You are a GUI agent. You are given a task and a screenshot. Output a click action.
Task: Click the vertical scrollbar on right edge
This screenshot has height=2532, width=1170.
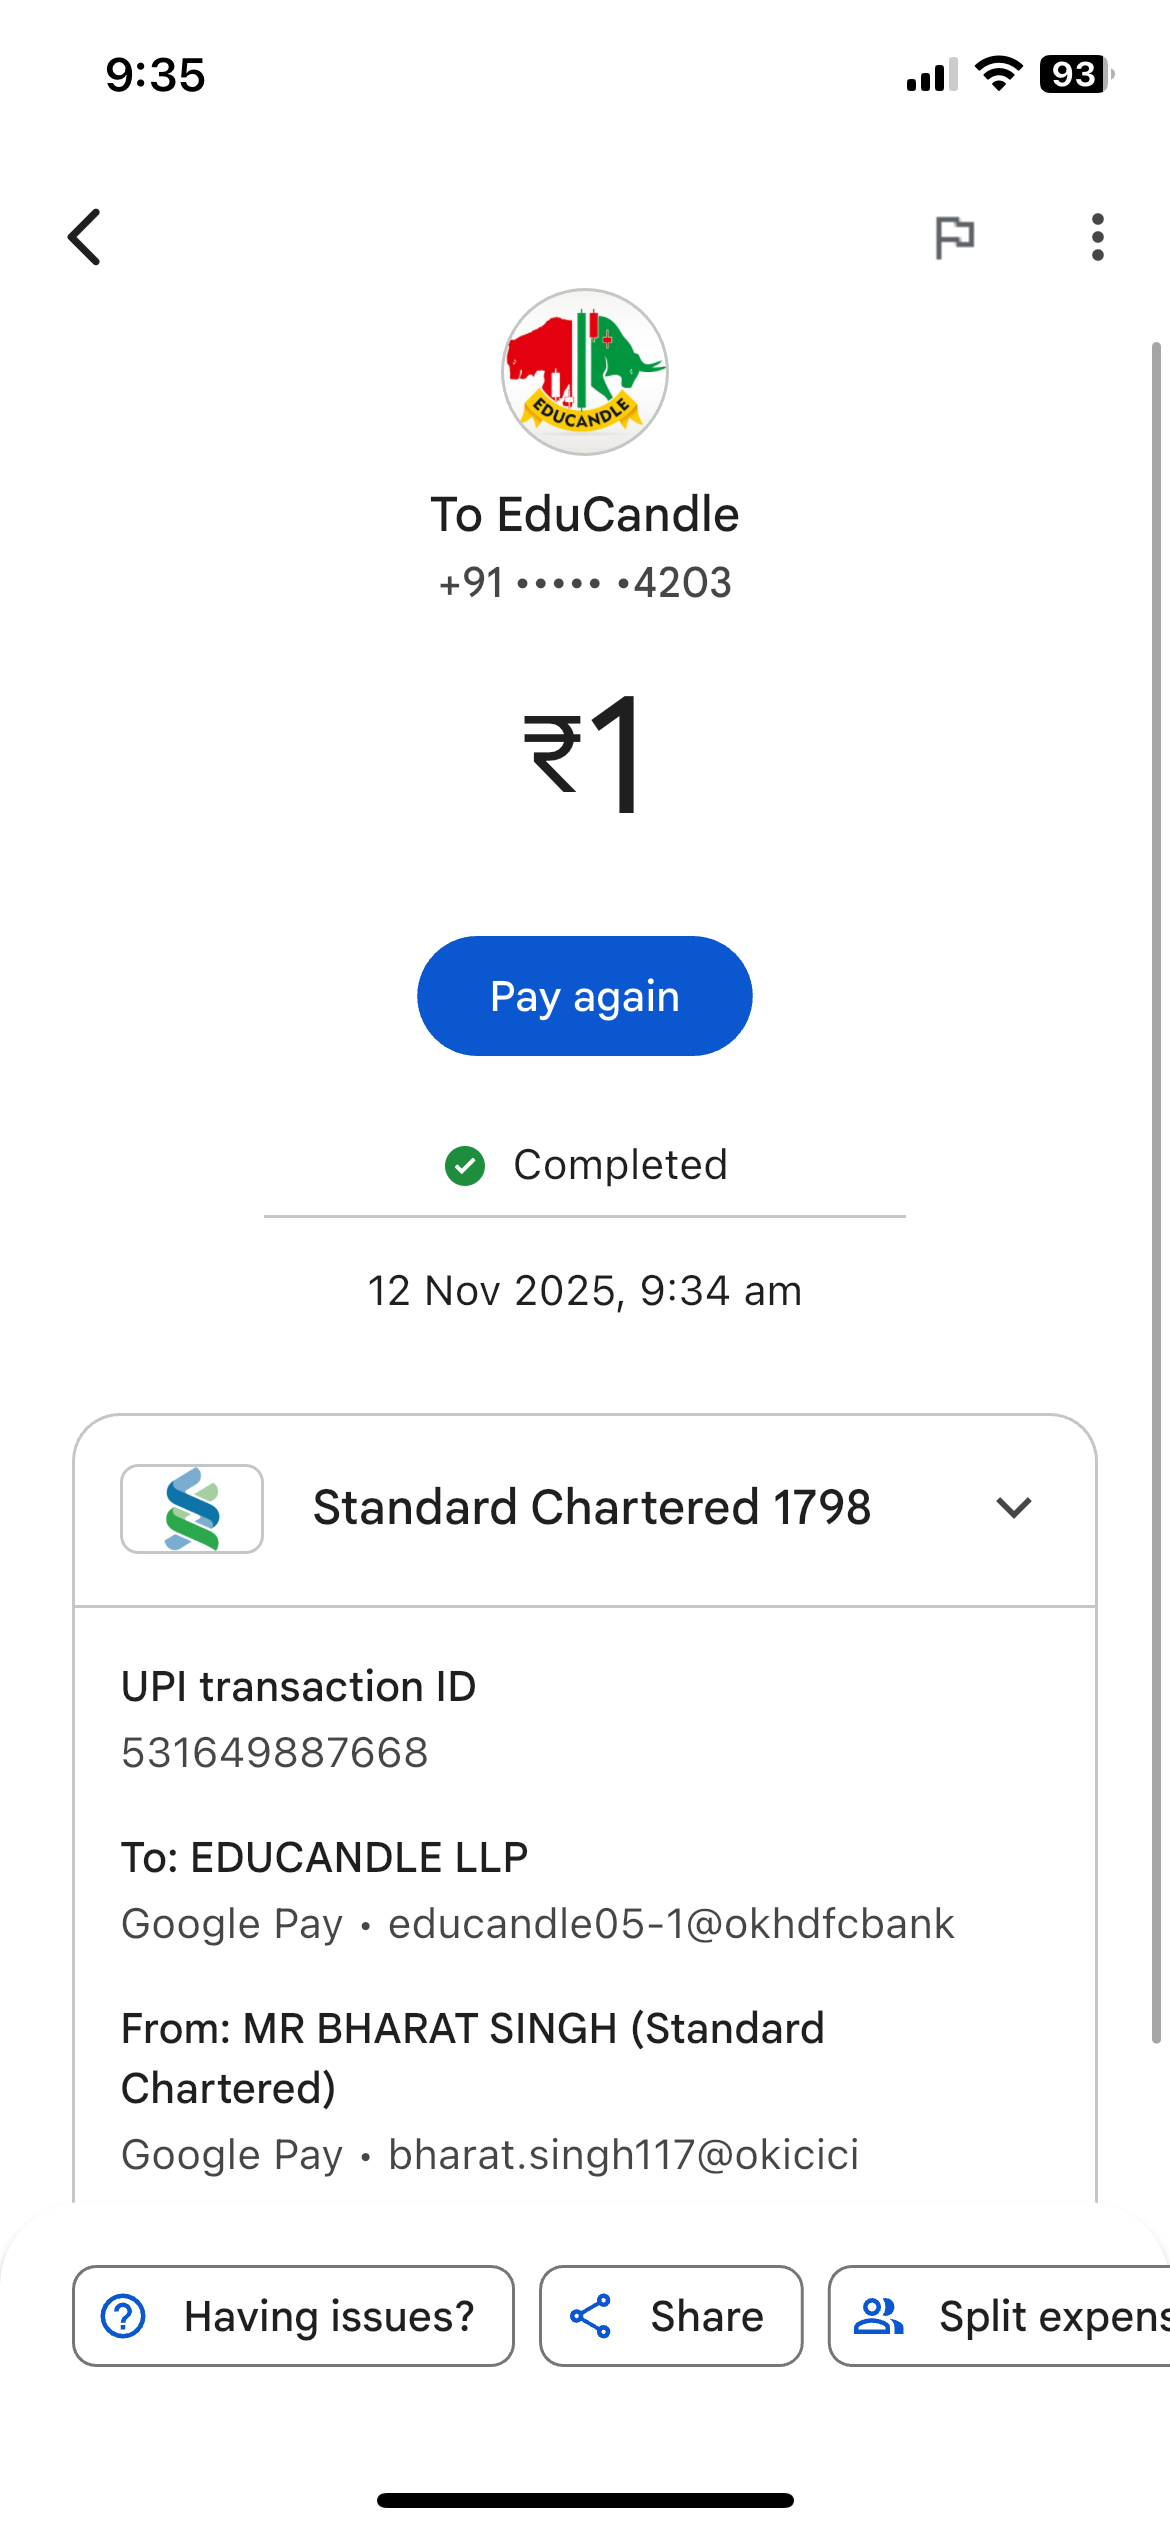click(1156, 1190)
